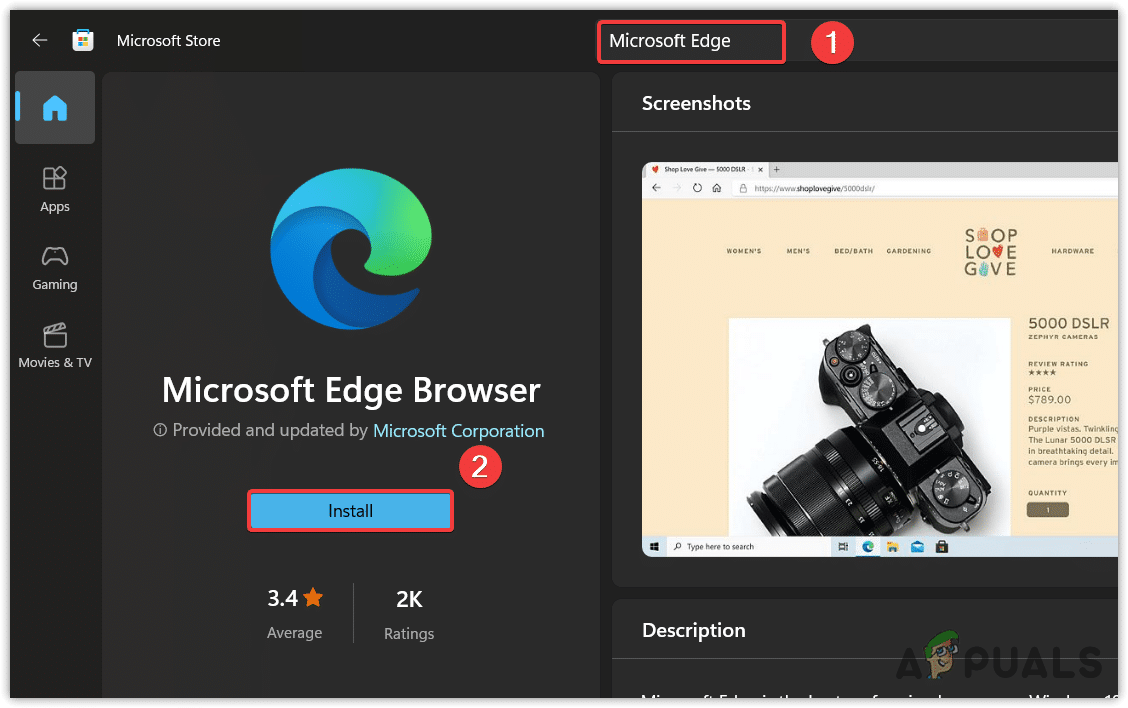Click the 'Microsoft Edge Browser' app title
The width and height of the screenshot is (1128, 708).
point(351,390)
